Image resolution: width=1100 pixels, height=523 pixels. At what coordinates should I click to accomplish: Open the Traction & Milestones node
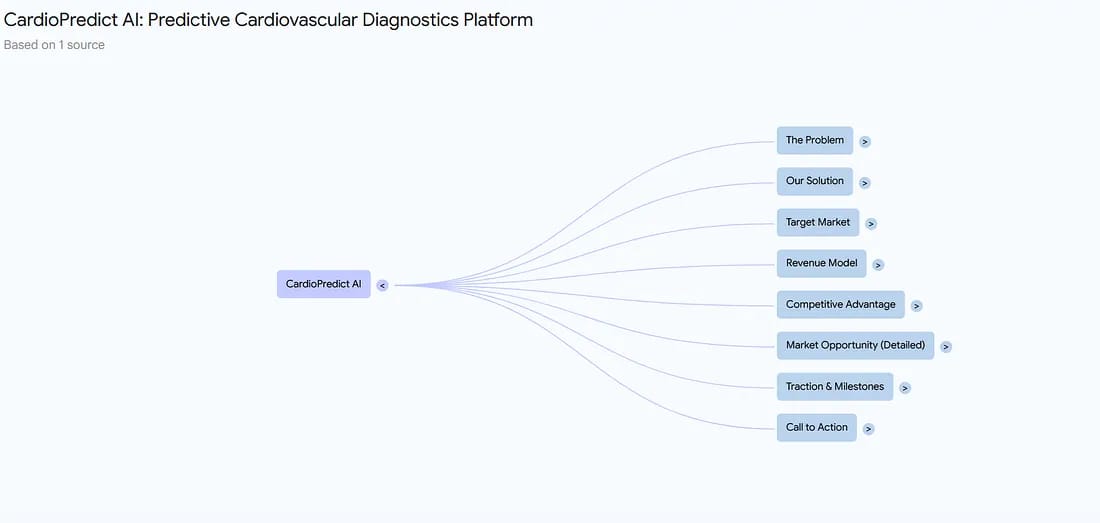click(x=835, y=386)
